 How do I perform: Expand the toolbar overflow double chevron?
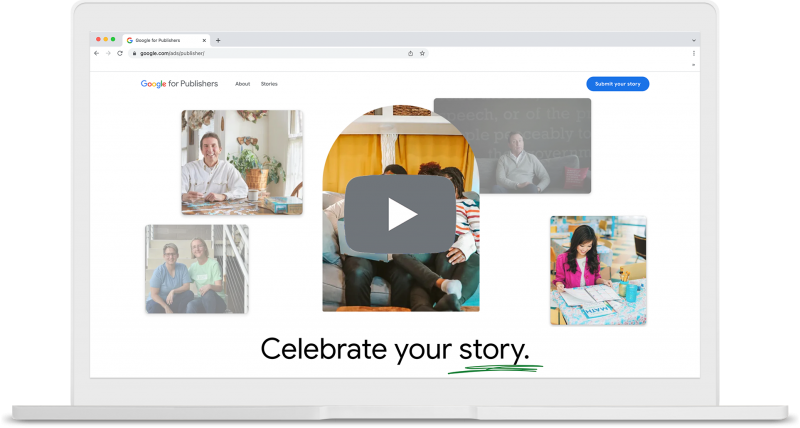click(x=694, y=64)
